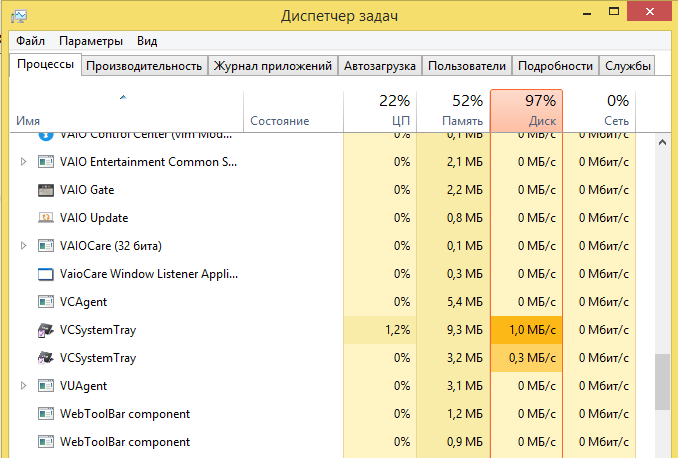Click the vertical scrollbar thumb
The image size is (678, 458).
pyautogui.click(x=662, y=382)
